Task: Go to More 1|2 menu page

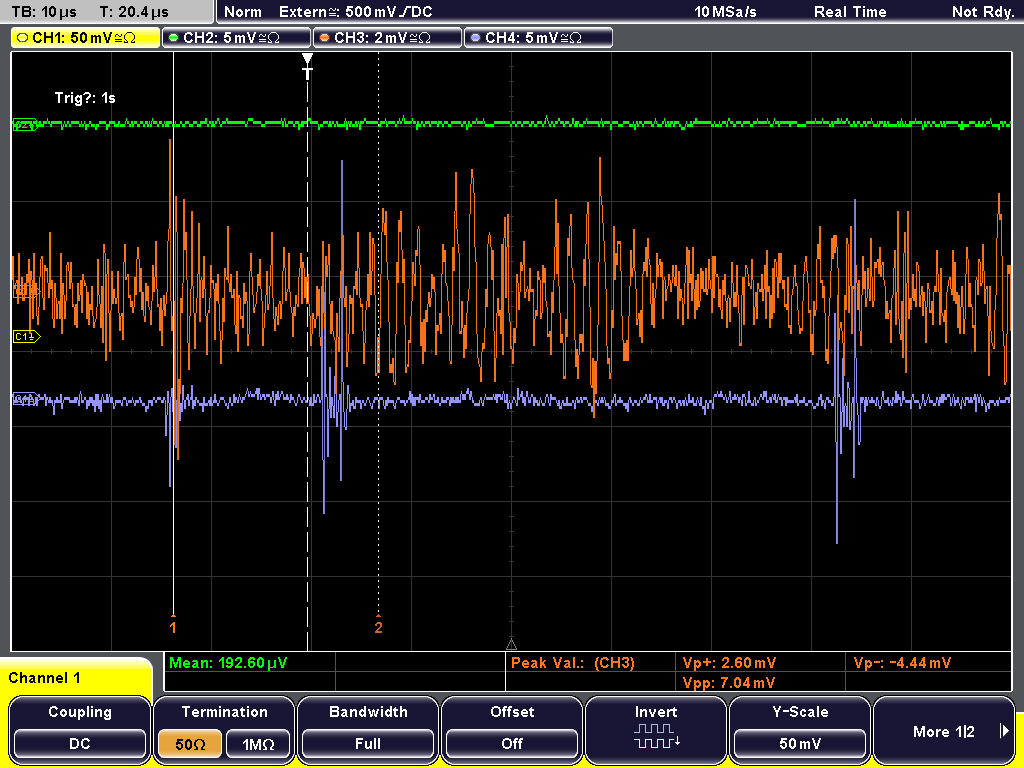Action: coord(944,729)
